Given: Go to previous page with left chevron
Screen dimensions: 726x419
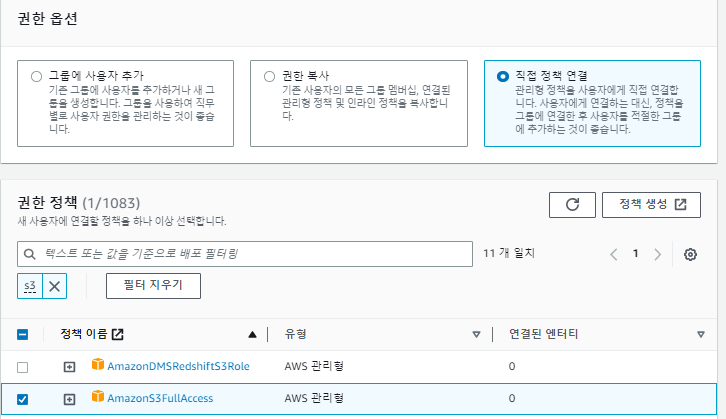Looking at the screenshot, I should [x=614, y=254].
